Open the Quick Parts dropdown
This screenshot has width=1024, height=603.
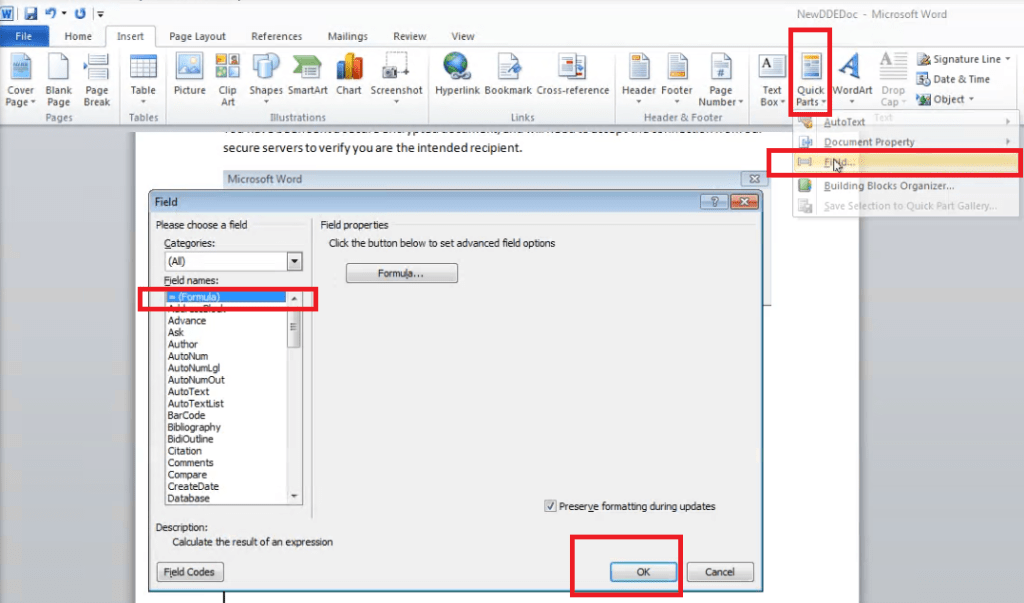810,78
